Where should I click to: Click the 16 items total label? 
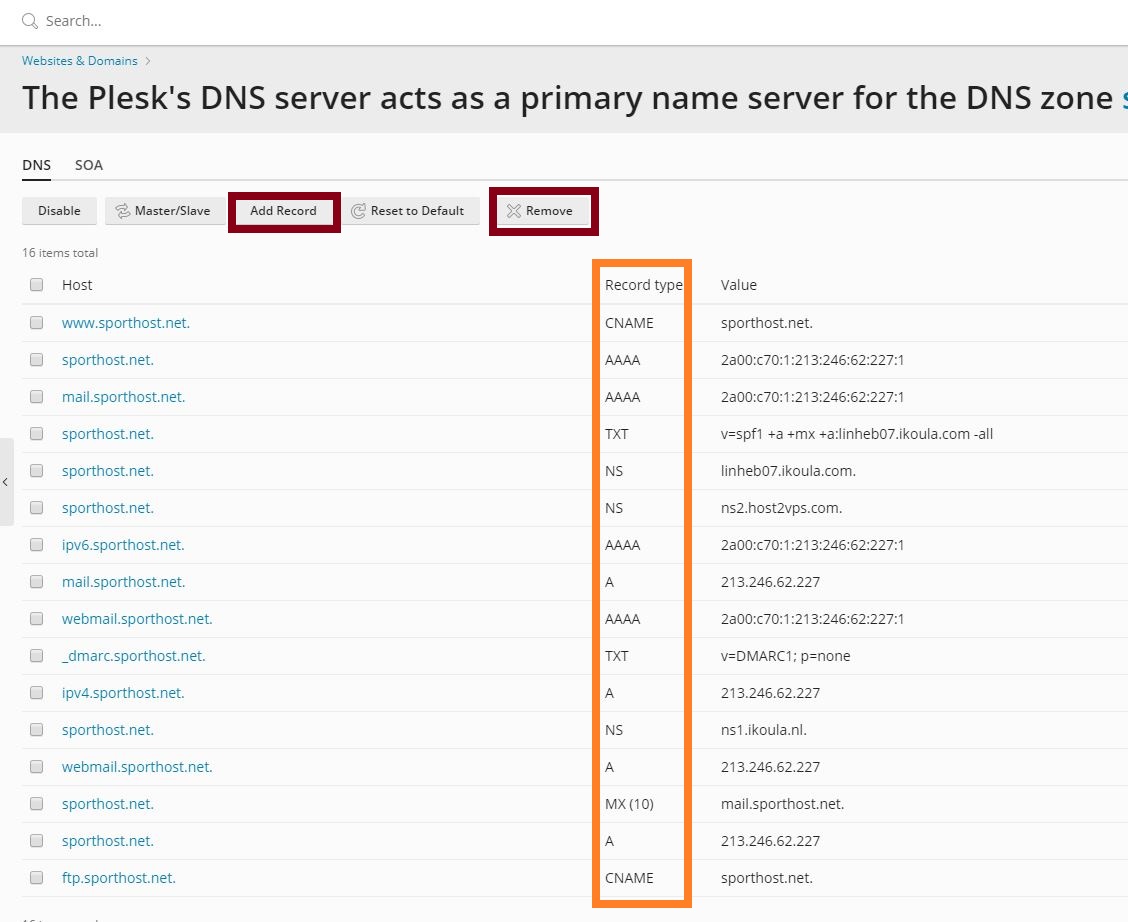(x=60, y=252)
